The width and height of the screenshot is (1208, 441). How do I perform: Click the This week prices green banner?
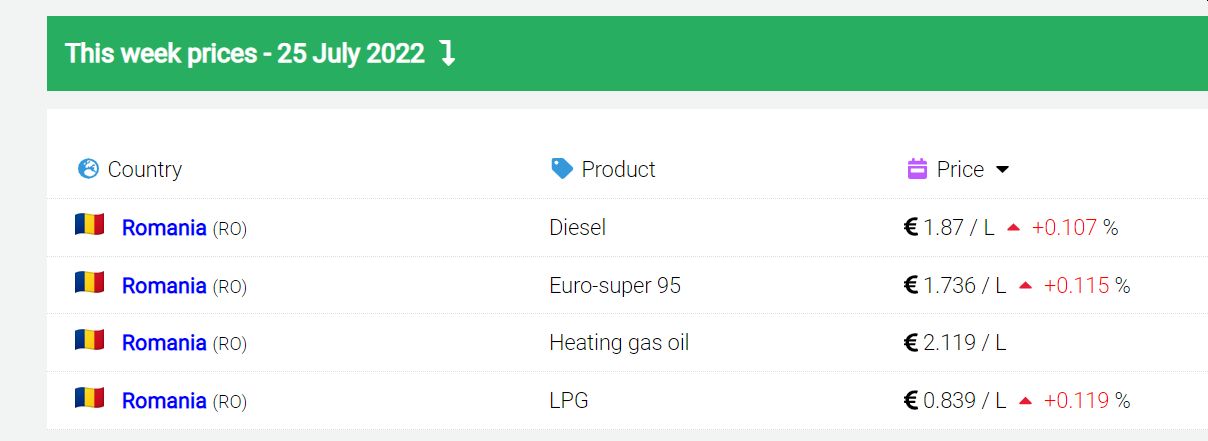(627, 53)
